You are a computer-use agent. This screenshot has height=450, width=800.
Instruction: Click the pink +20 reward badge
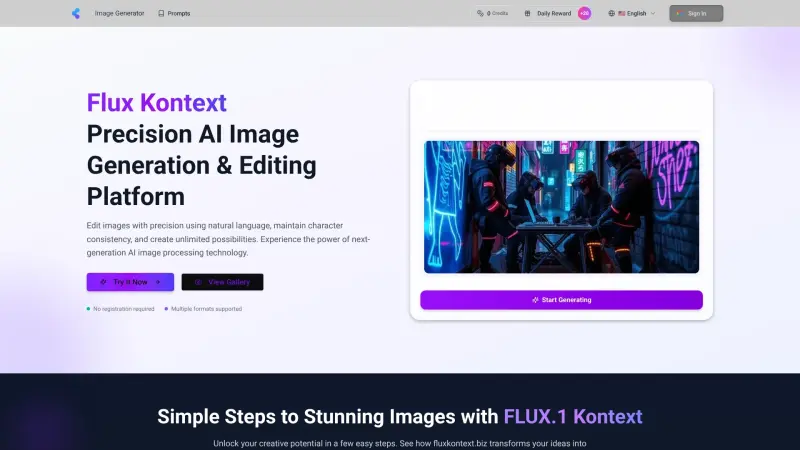pos(584,13)
